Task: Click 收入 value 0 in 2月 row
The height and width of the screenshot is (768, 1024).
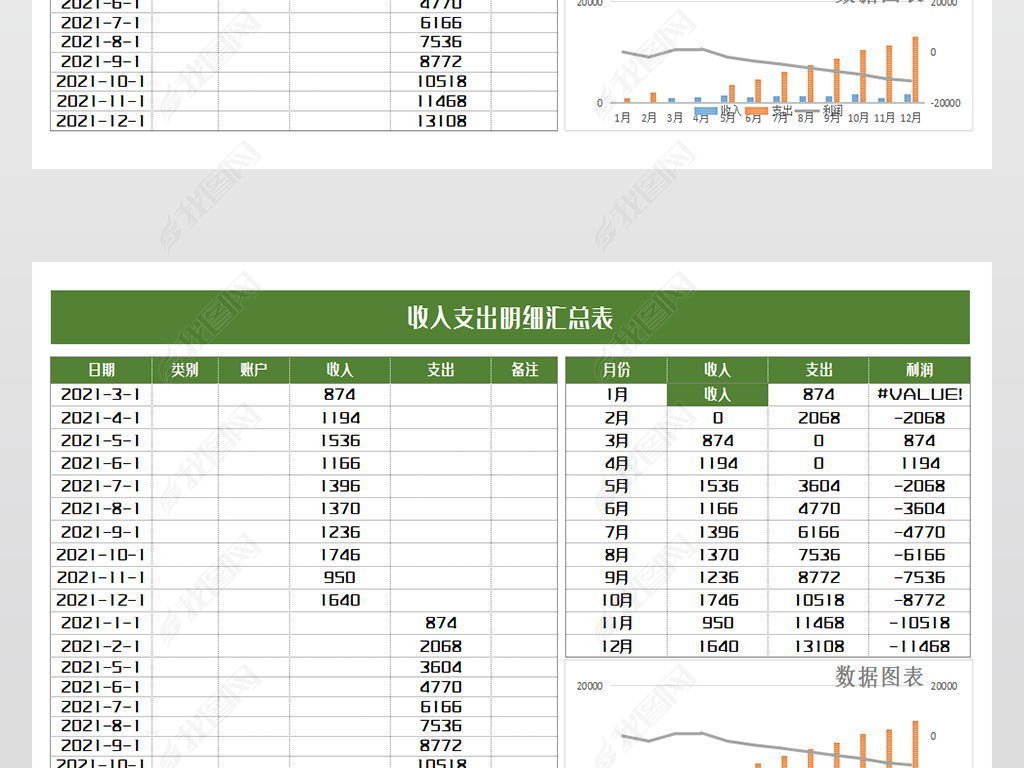Action: point(718,418)
